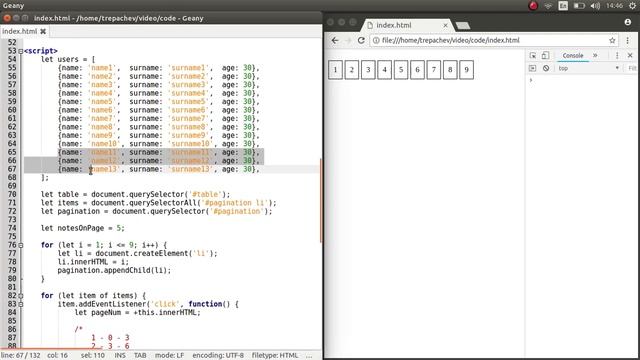Click 'function' keyword in line 83
640x360 pixels.
pyautogui.click(x=205, y=304)
